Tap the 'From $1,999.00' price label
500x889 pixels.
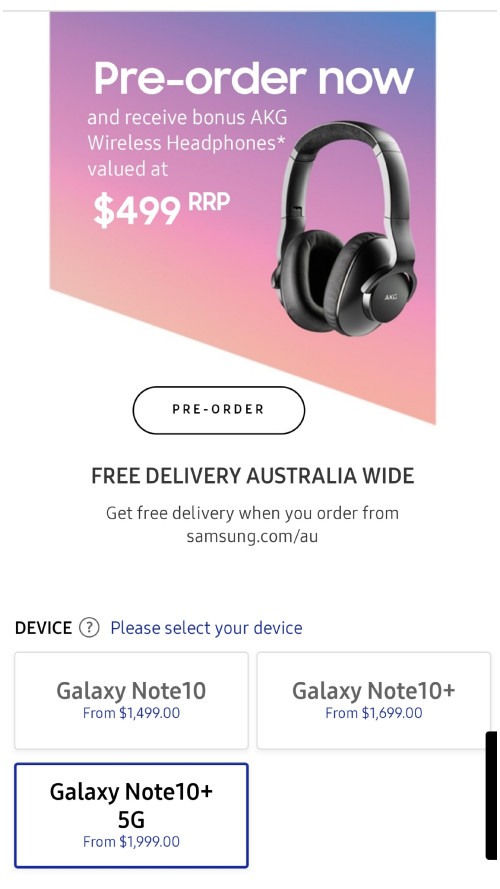point(132,841)
